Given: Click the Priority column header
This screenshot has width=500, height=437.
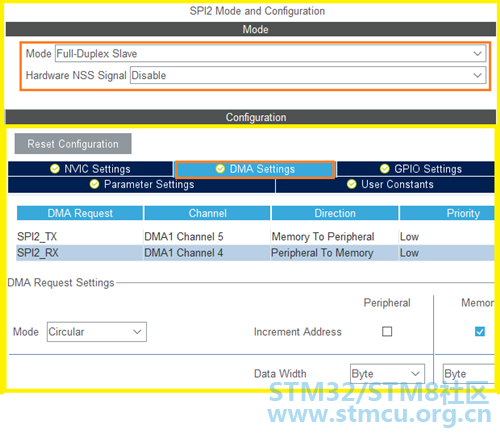Looking at the screenshot, I should 447,213.
